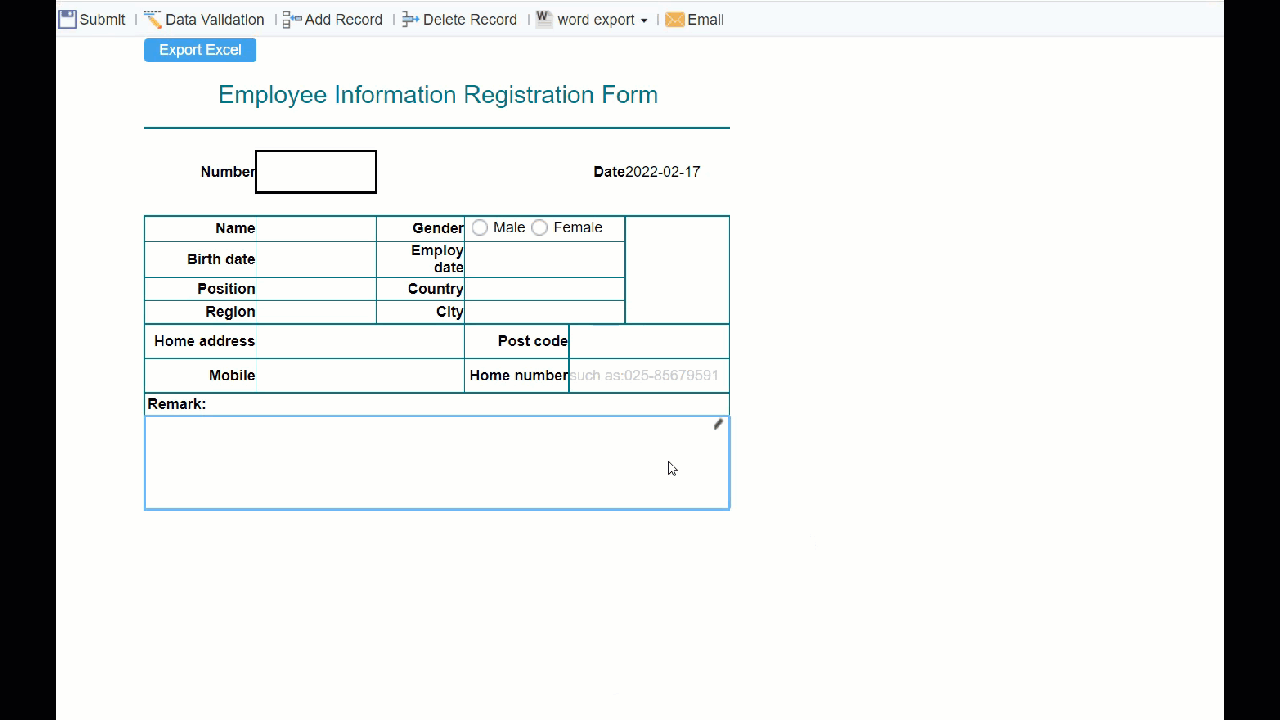Click the Submit toolbar item
This screenshot has height=720, width=1280.
pos(101,18)
